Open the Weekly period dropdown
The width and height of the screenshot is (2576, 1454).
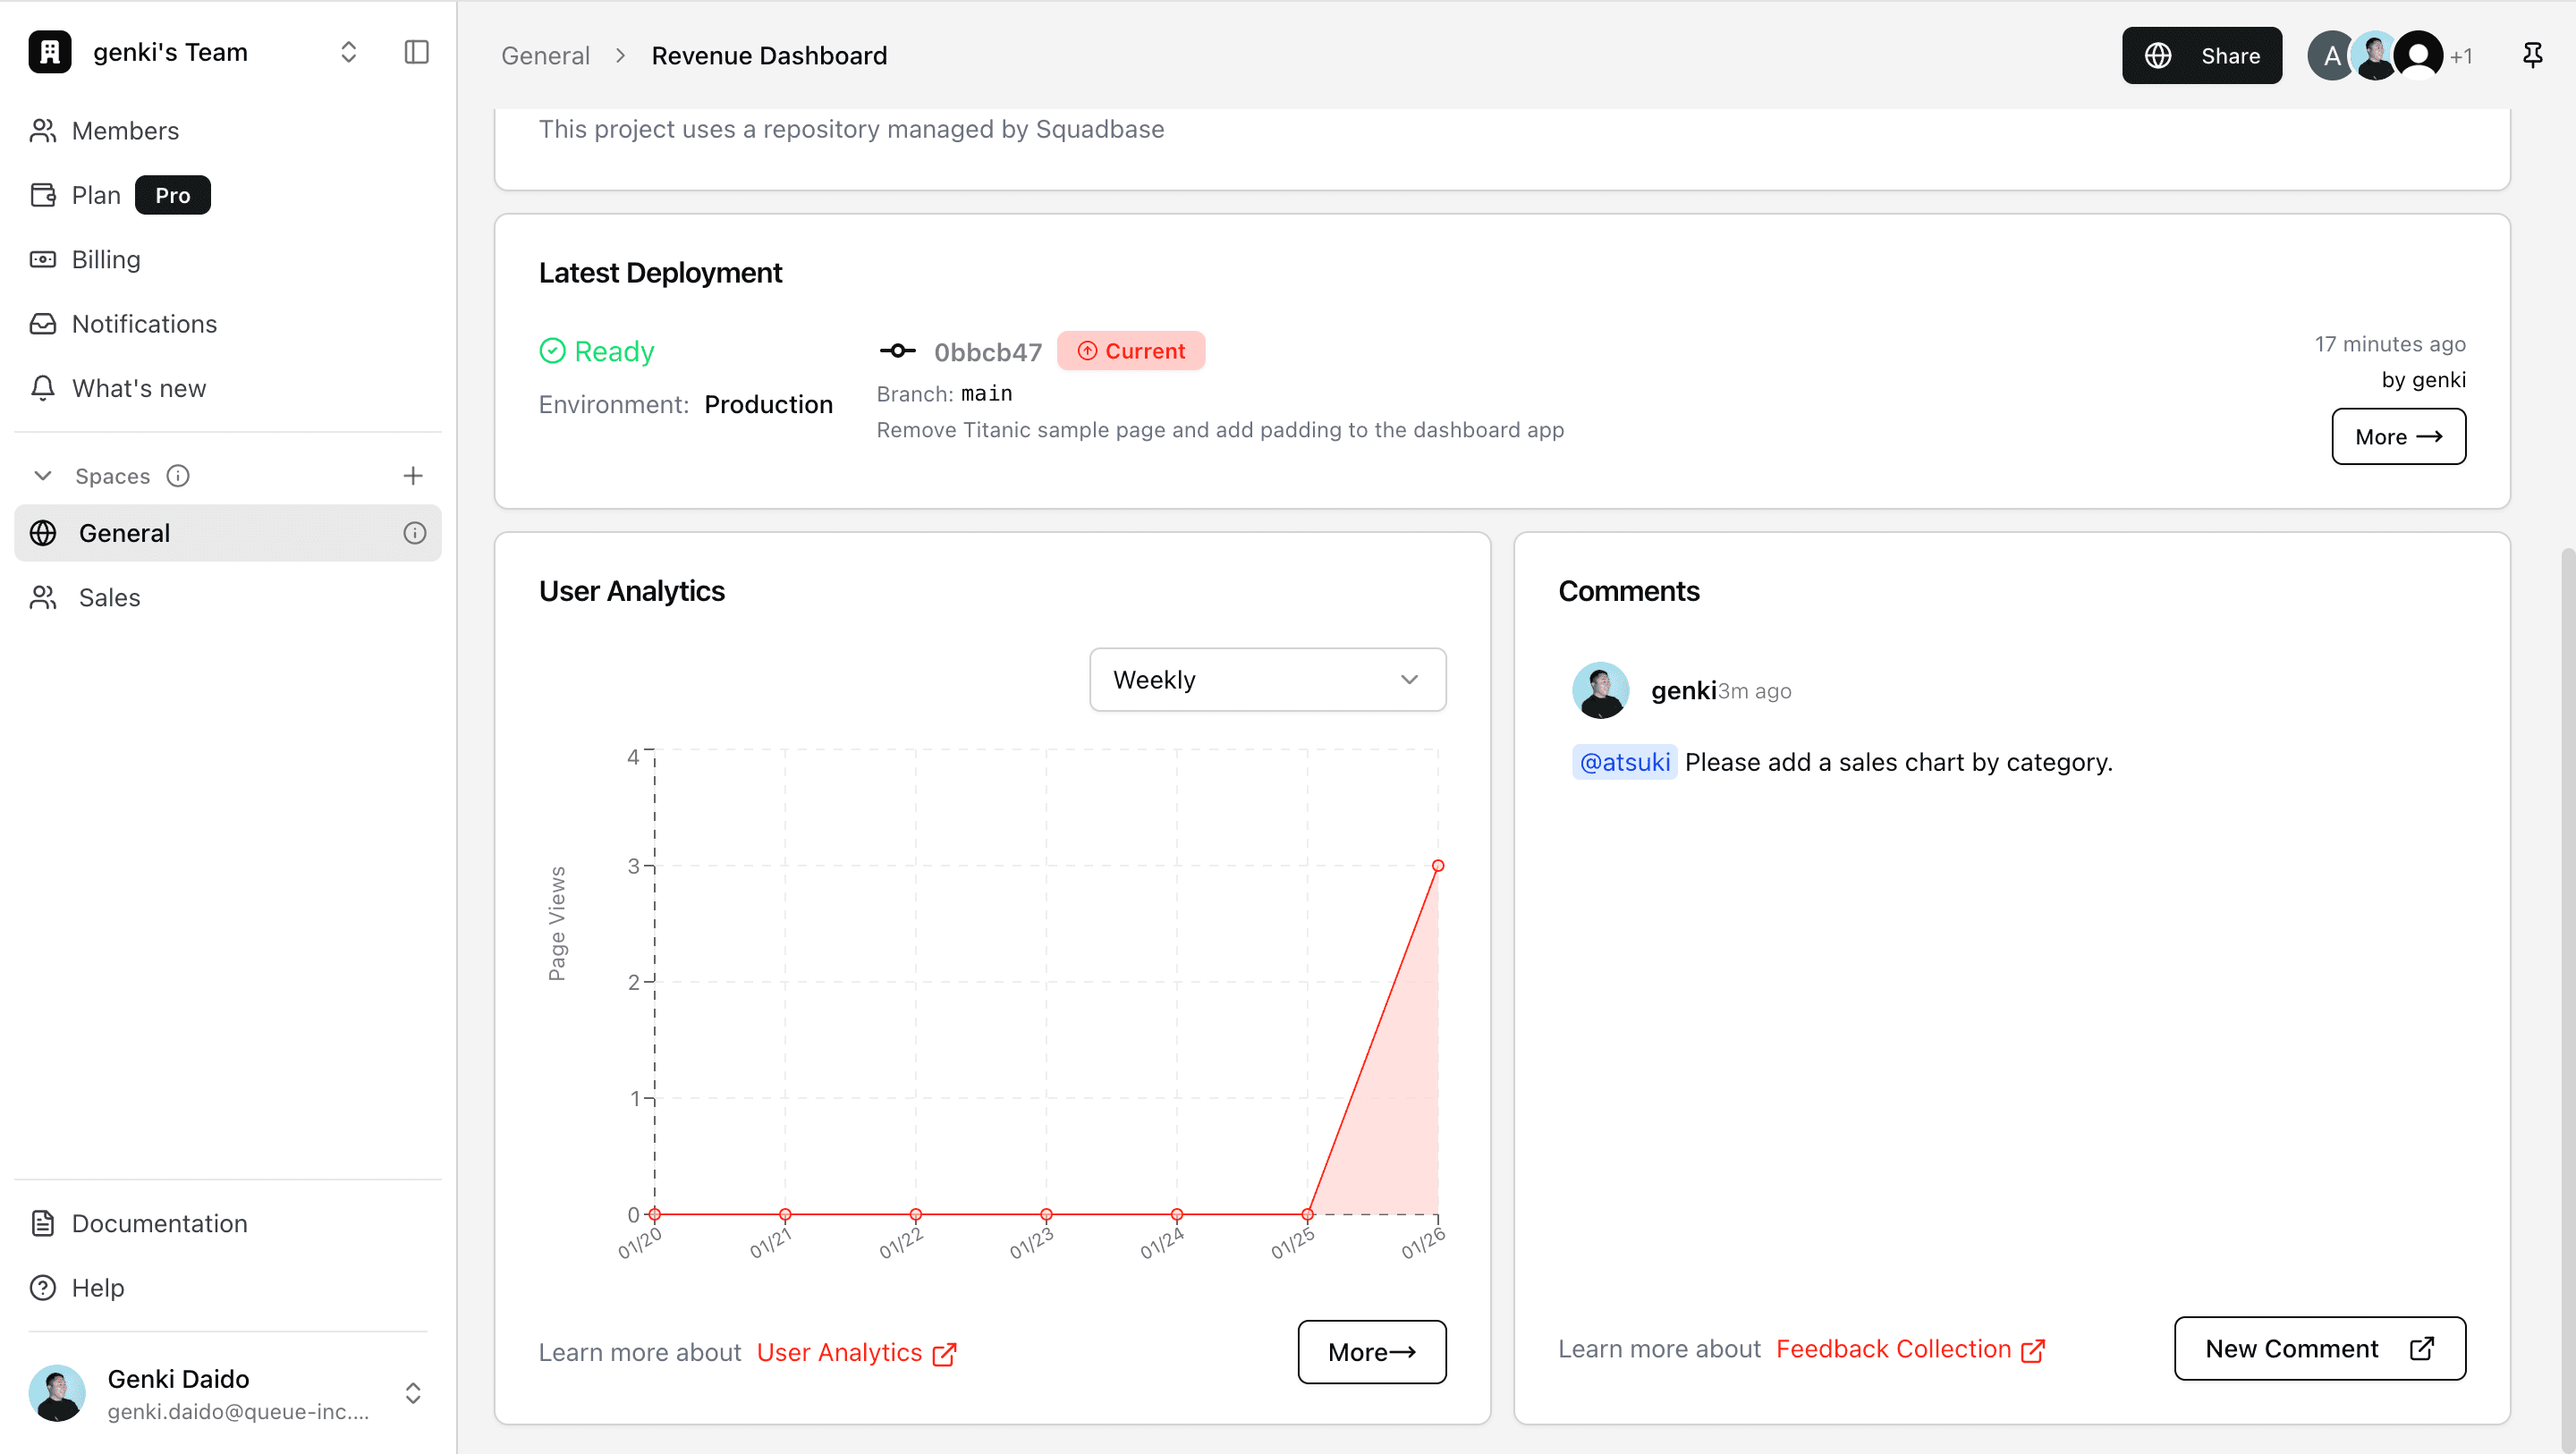(1267, 680)
